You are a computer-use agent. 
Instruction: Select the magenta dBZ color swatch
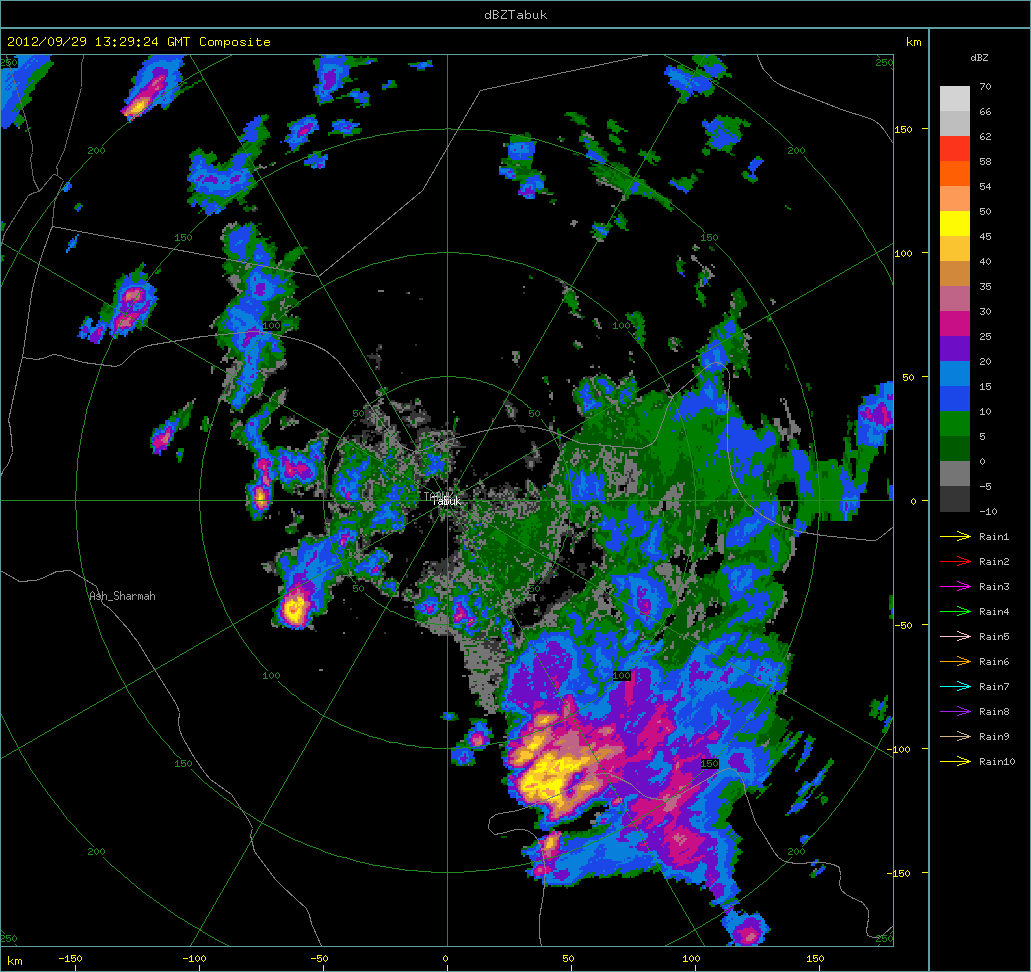click(x=955, y=323)
